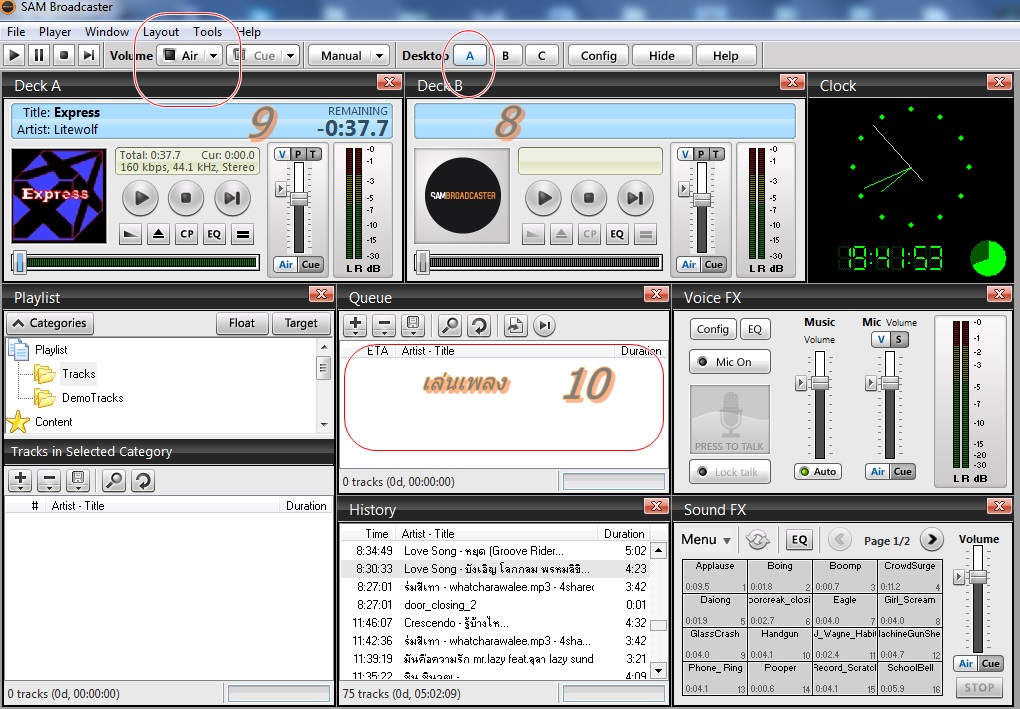Open Sound FX Menu dropdown
Viewport: 1020px width, 709px height.
coord(706,540)
